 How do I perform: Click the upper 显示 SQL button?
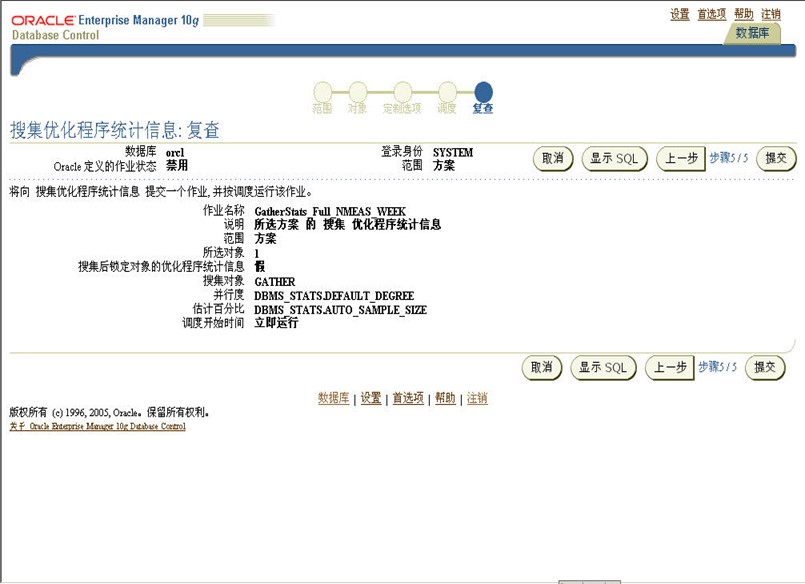coord(615,158)
